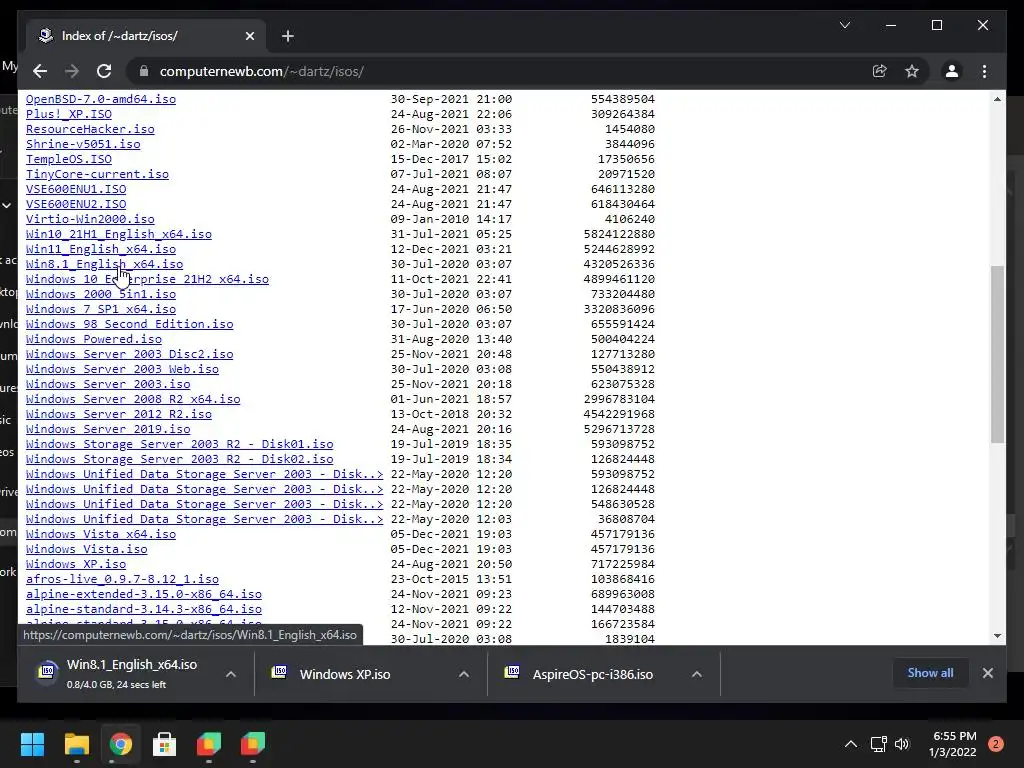Open notifications badge showing 2
Viewport: 1024px width, 768px height.
[x=995, y=744]
